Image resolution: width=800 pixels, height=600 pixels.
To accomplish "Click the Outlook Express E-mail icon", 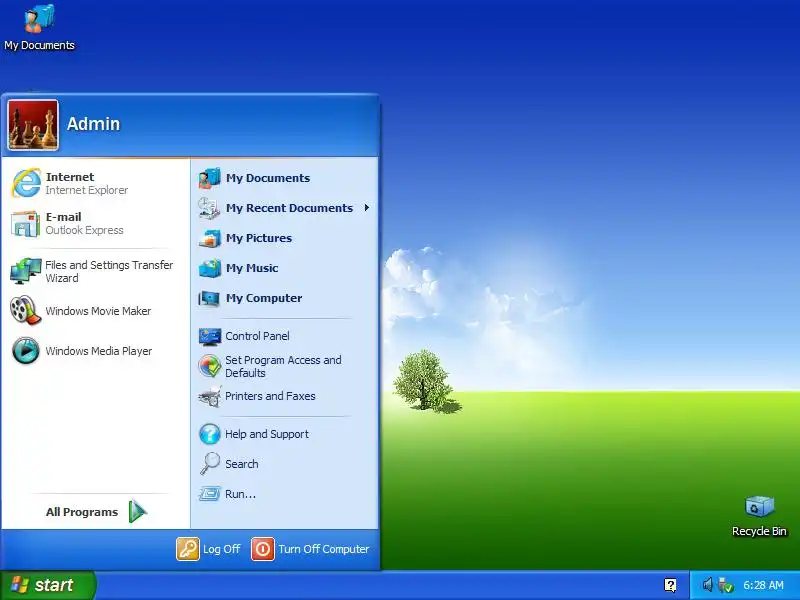I will (x=25, y=223).
